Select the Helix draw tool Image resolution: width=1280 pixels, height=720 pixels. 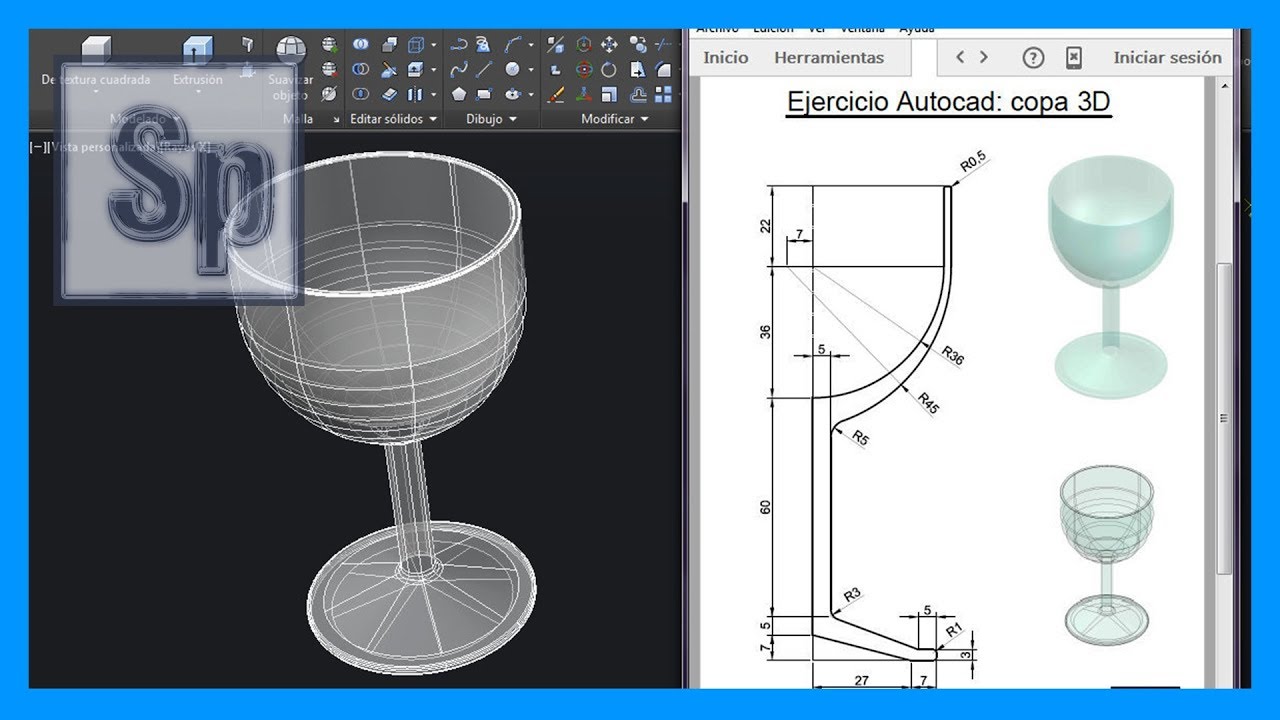(483, 45)
